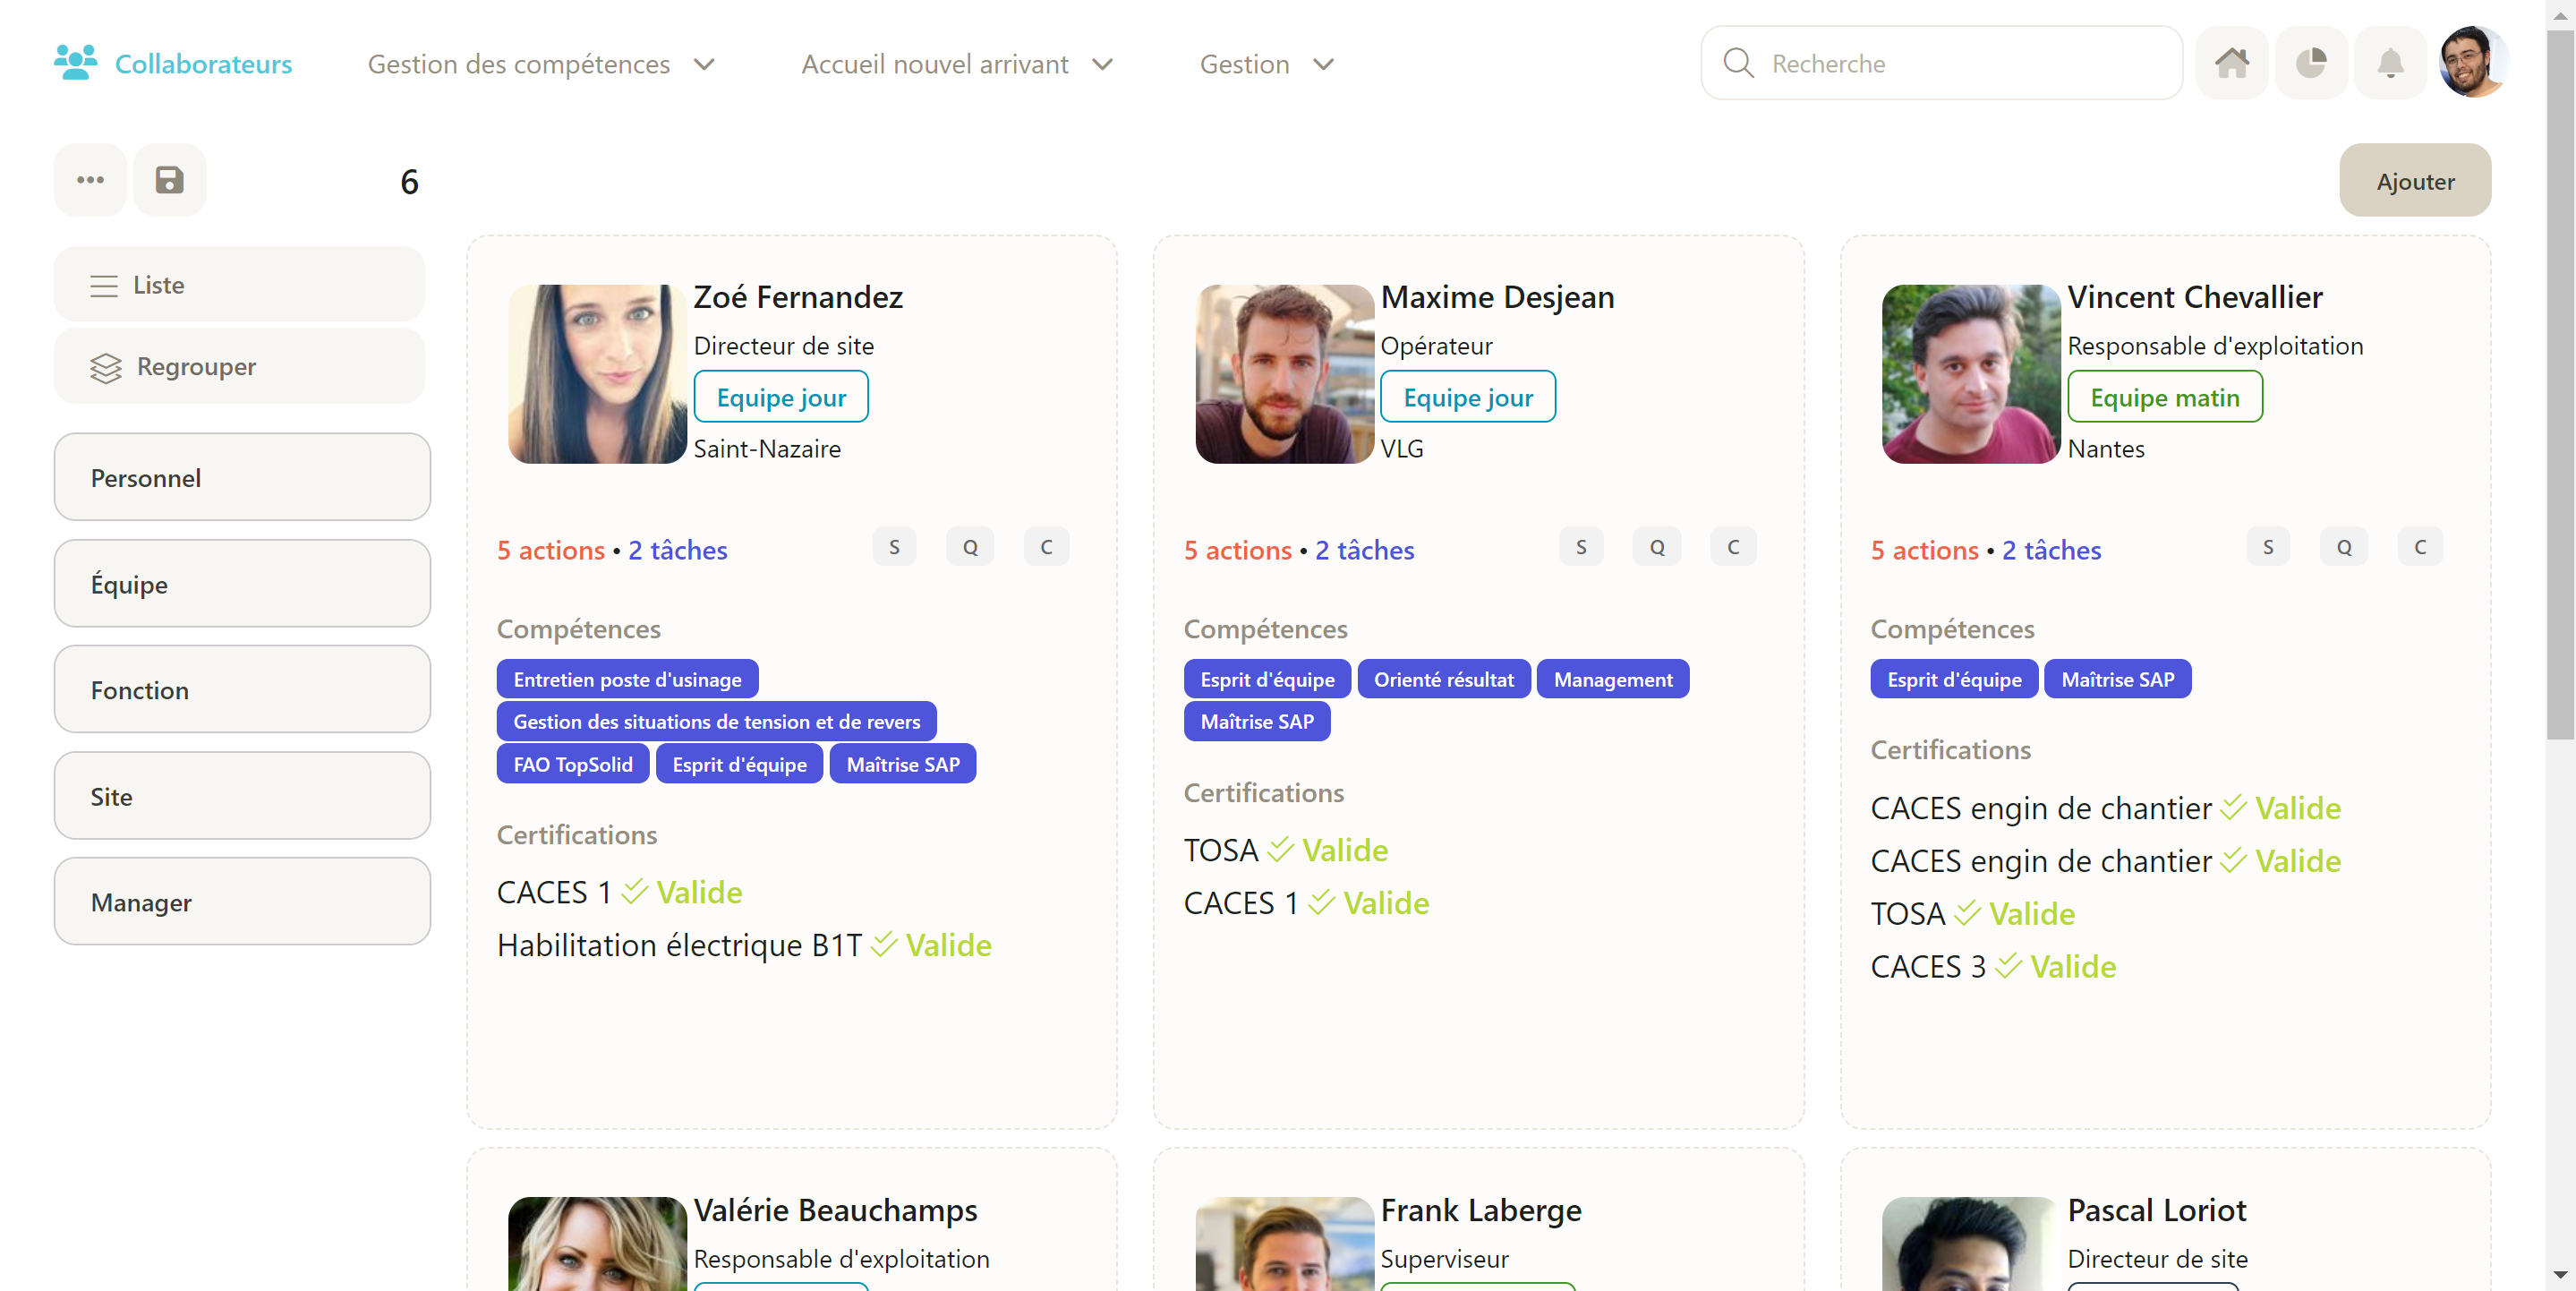The width and height of the screenshot is (2576, 1291).
Task: Click the Vincent Chevallier name
Action: [2194, 297]
